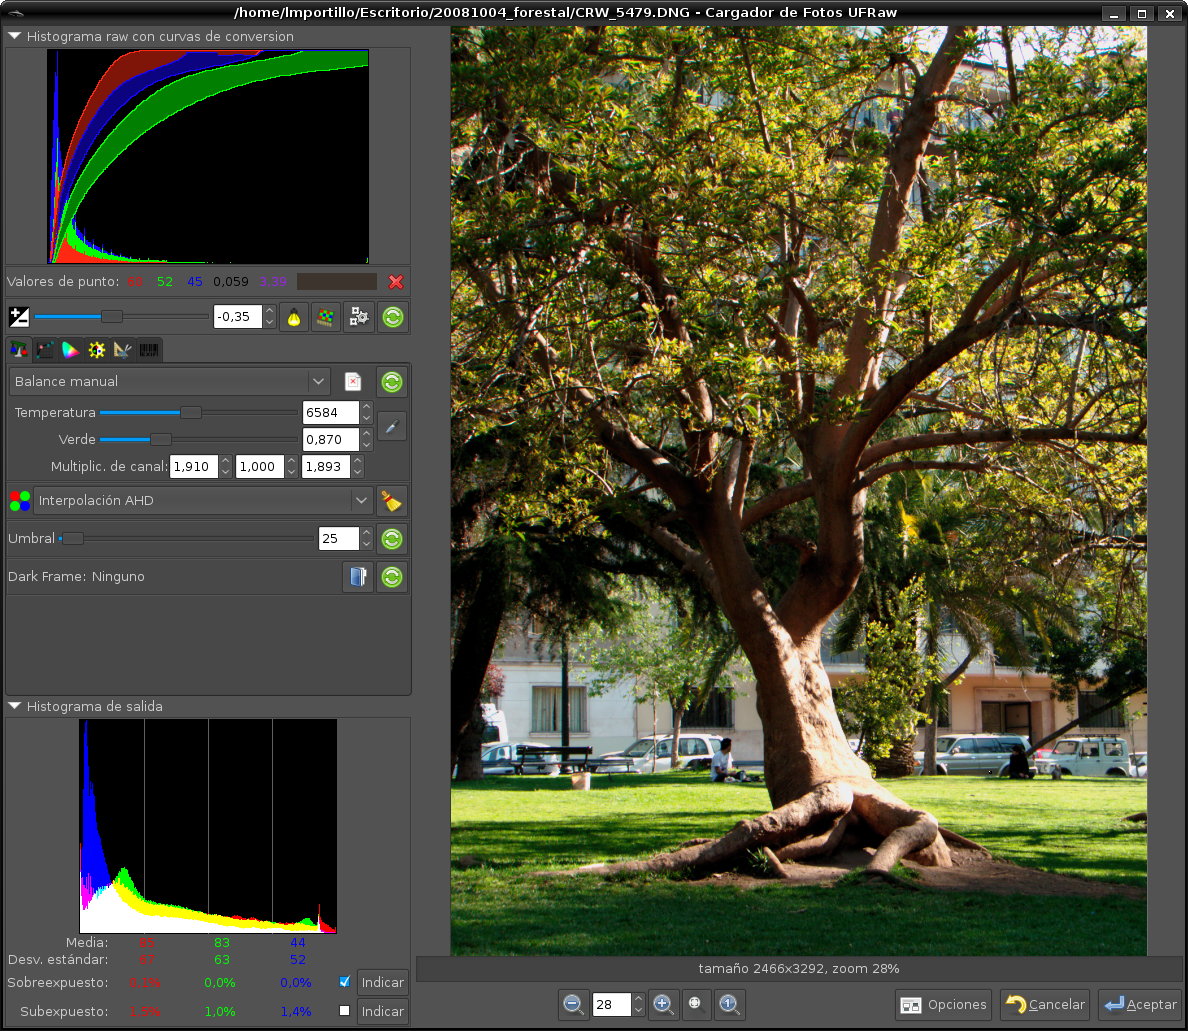Toggle the Subexpuesto indicator checkbox
Viewport: 1188px width, 1031px height.
point(345,1011)
